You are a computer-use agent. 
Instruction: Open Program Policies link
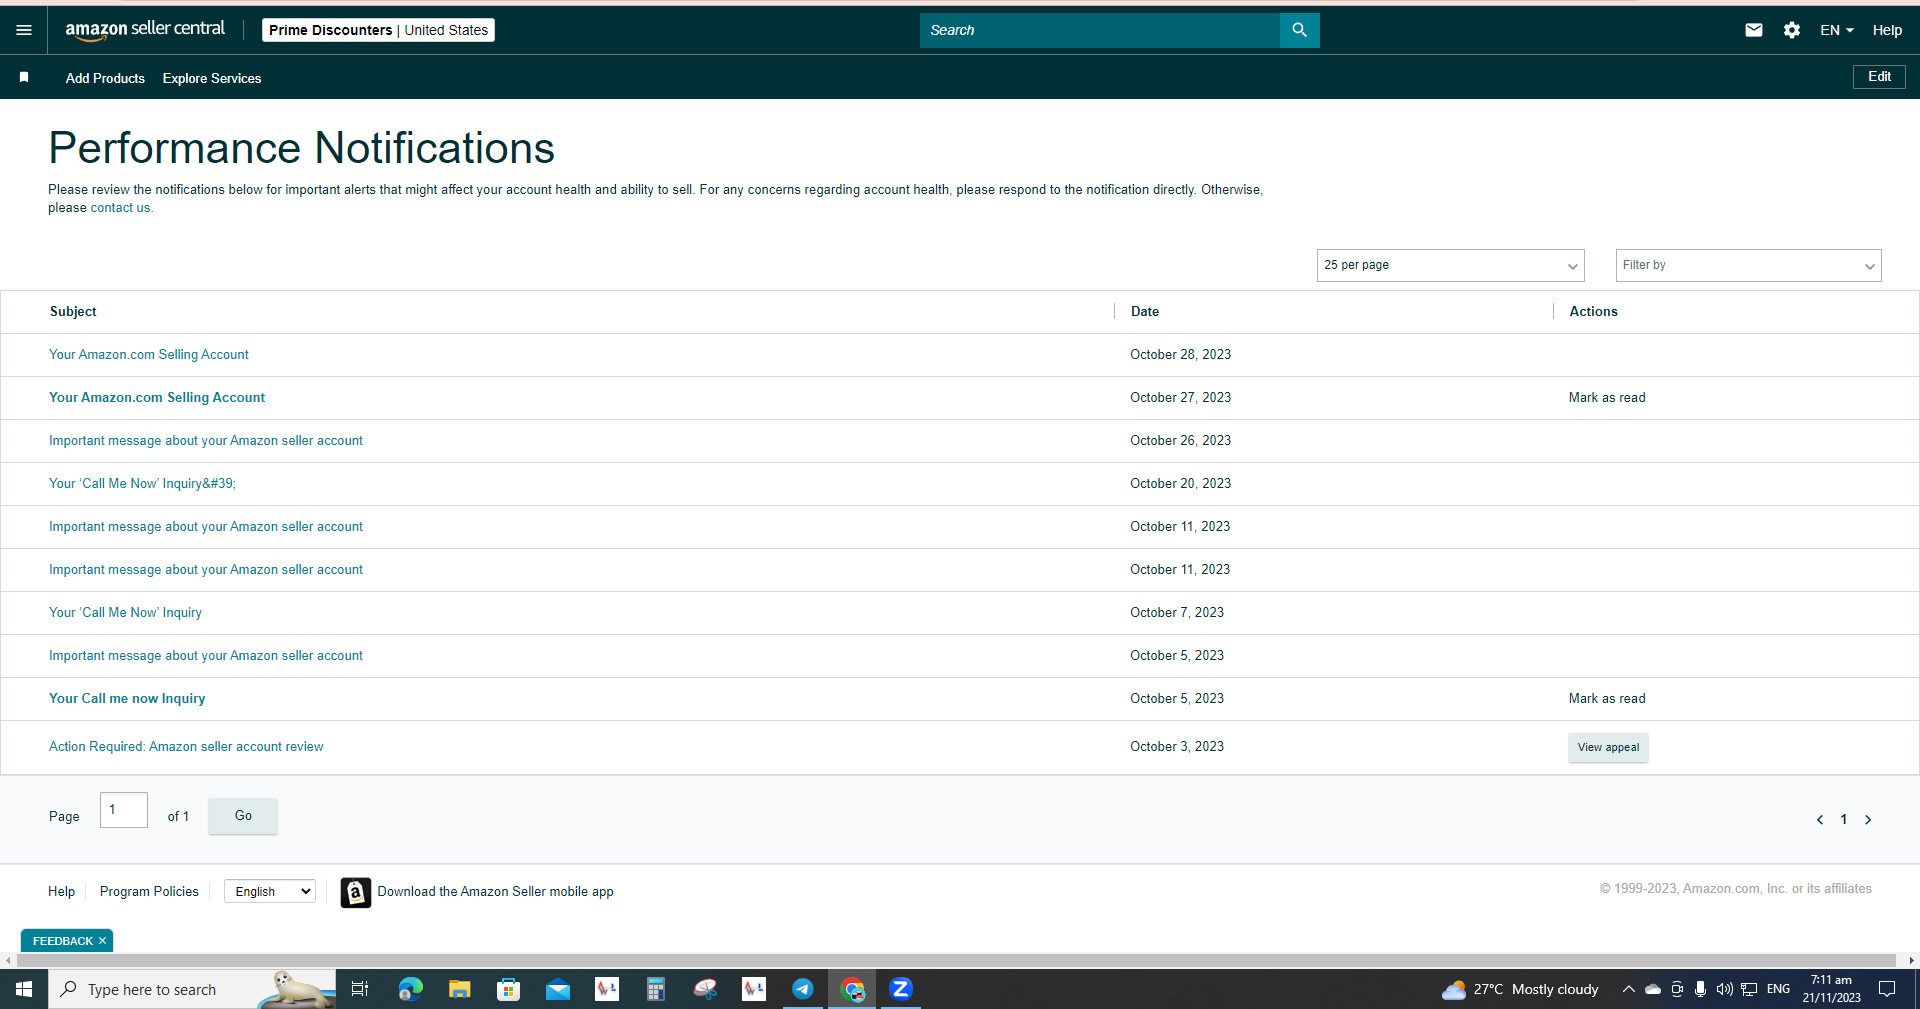(x=149, y=891)
